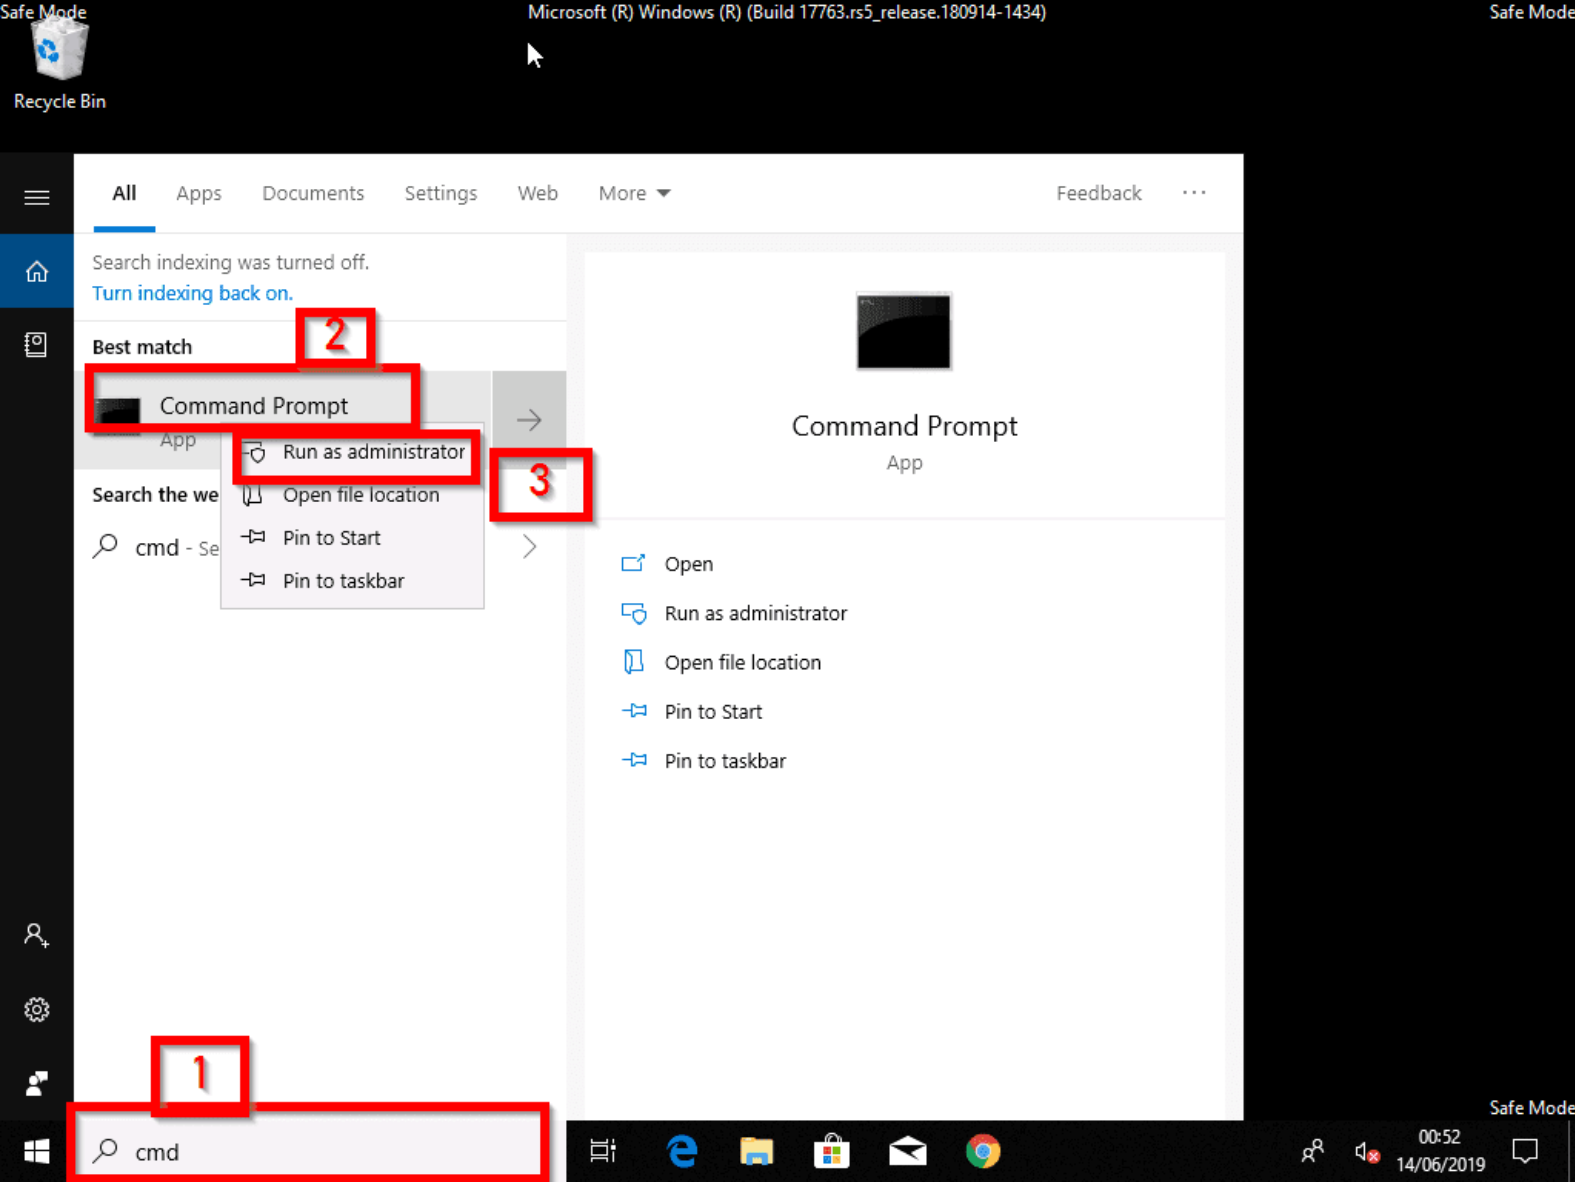Launch Microsoft Edge from the taskbar
Screen dimensions: 1575x1182
pyautogui.click(x=682, y=1152)
